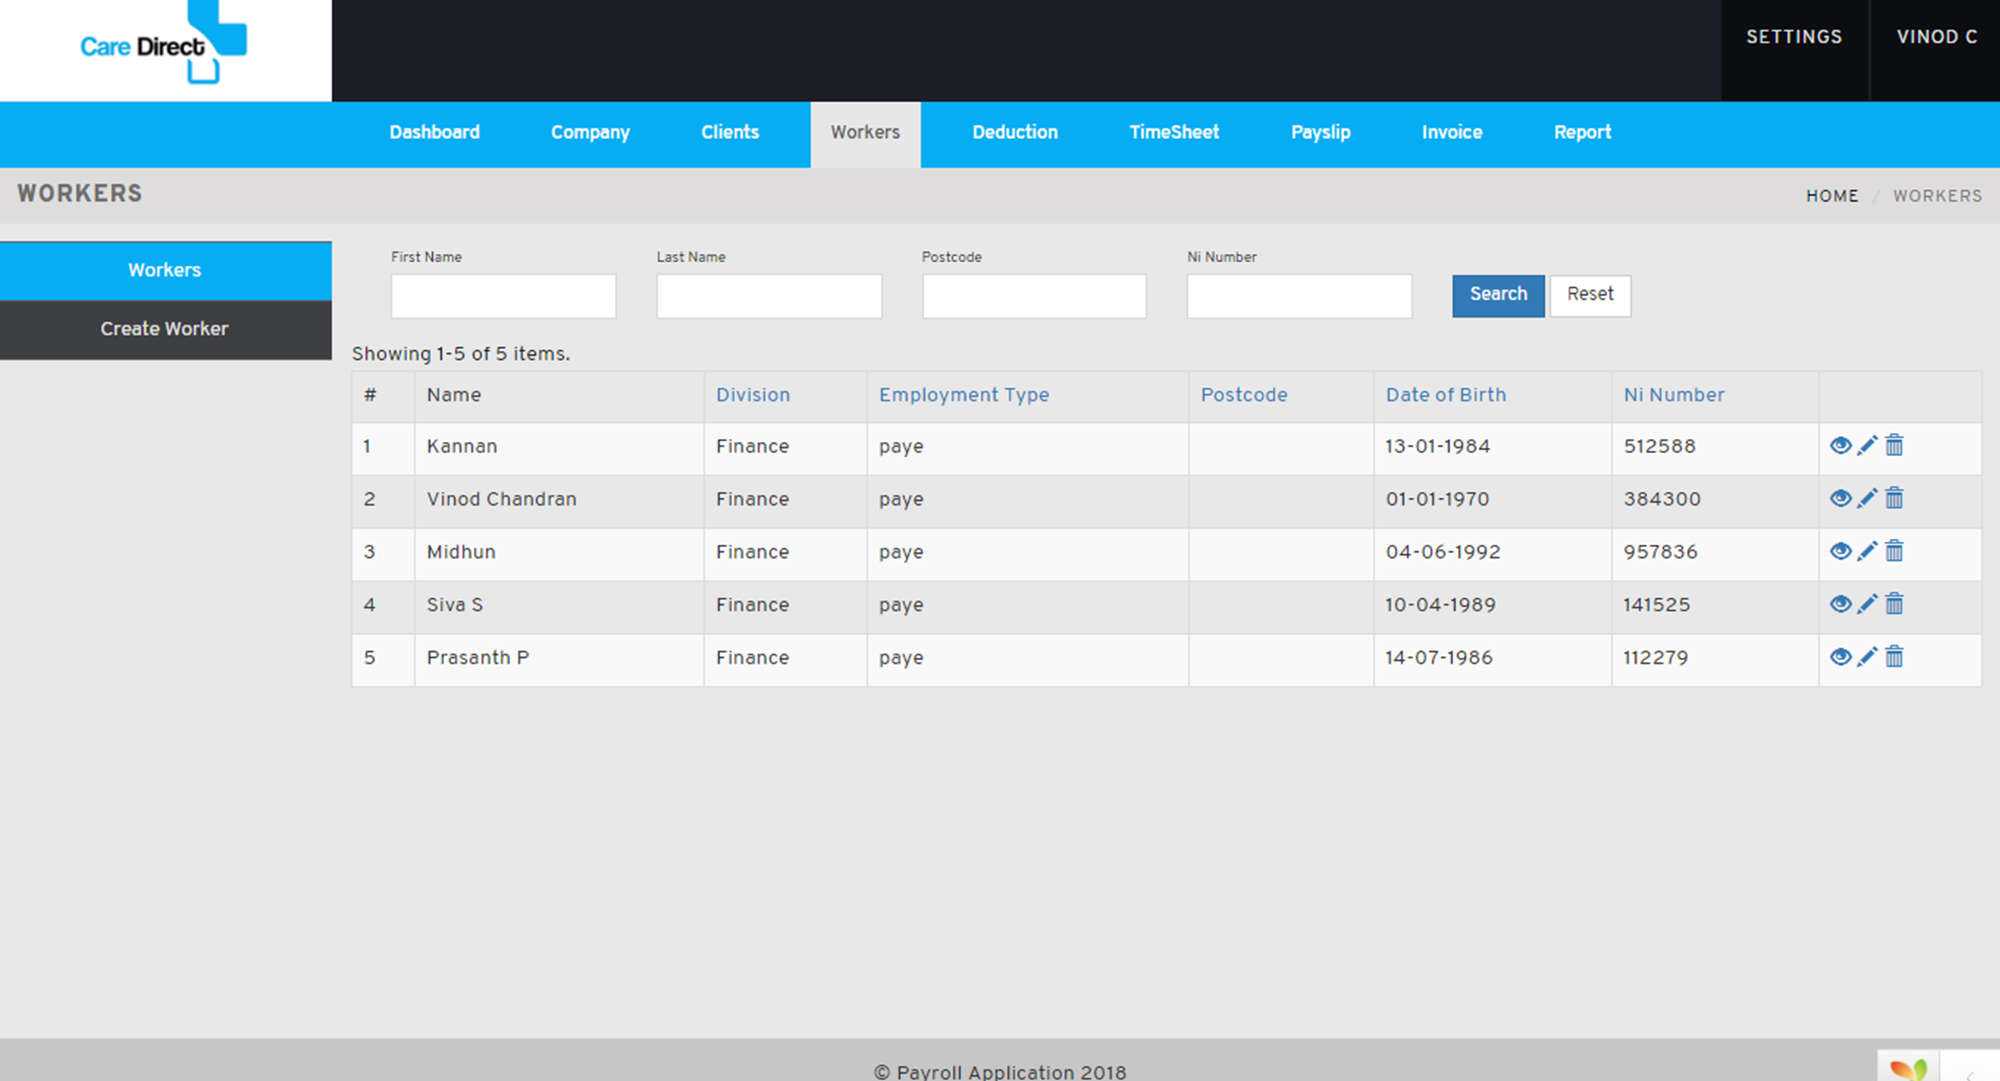View details of worker Kannan

1840,446
